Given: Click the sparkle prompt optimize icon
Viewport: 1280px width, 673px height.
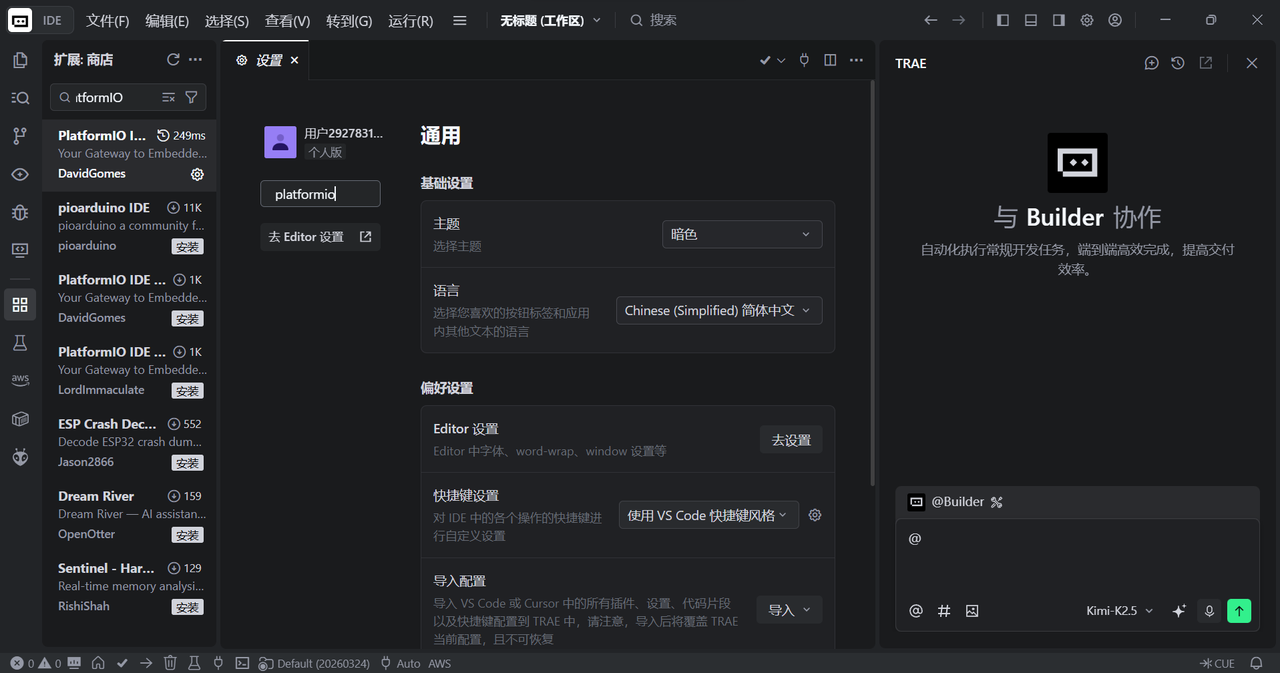Looking at the screenshot, I should [x=1179, y=611].
